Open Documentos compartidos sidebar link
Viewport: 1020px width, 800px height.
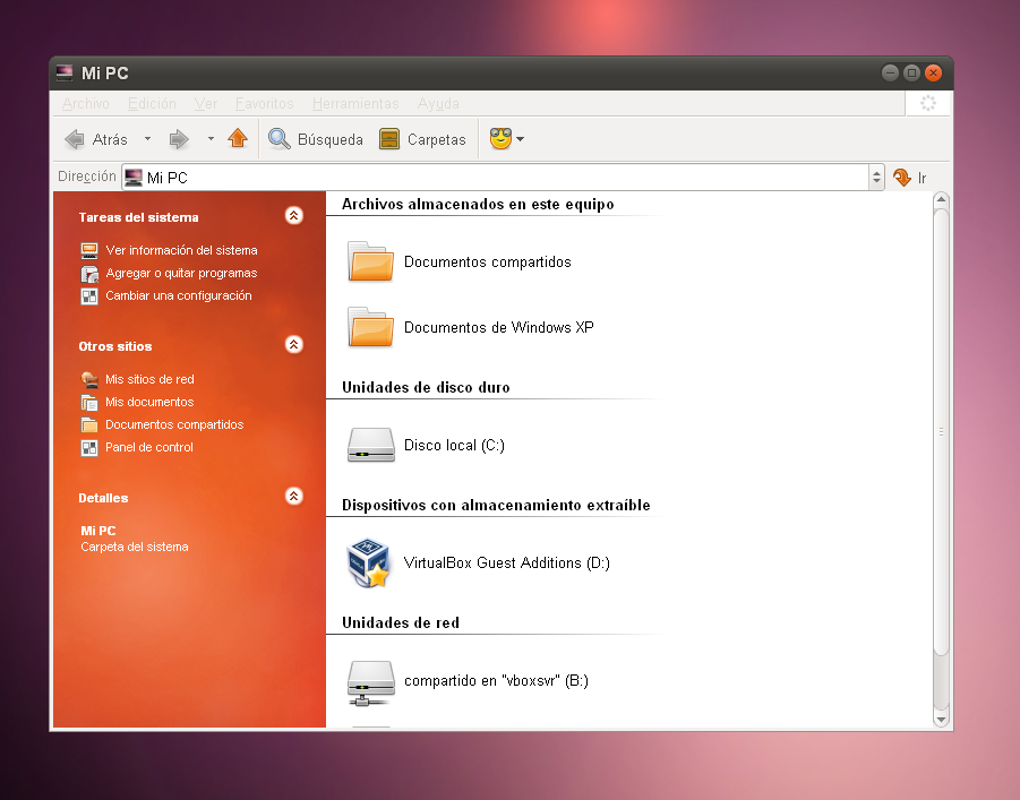pyautogui.click(x=174, y=425)
